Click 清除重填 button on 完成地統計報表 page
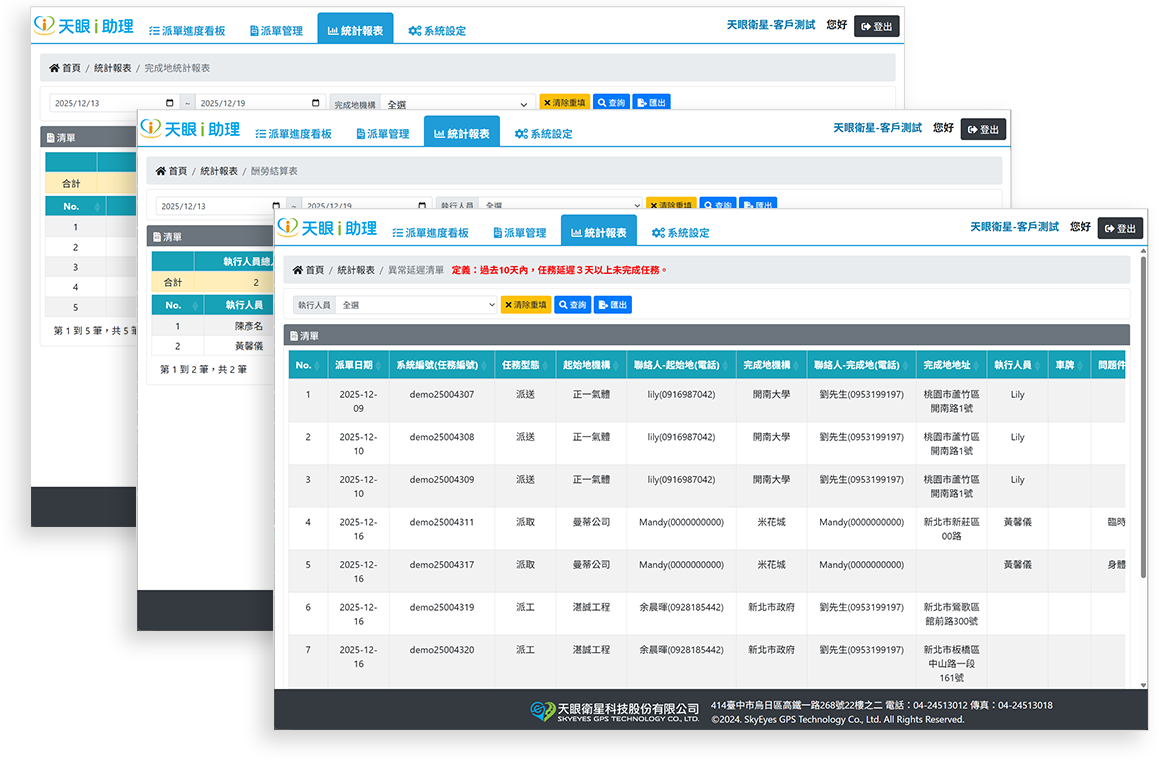This screenshot has width=1159, height=760. point(564,103)
